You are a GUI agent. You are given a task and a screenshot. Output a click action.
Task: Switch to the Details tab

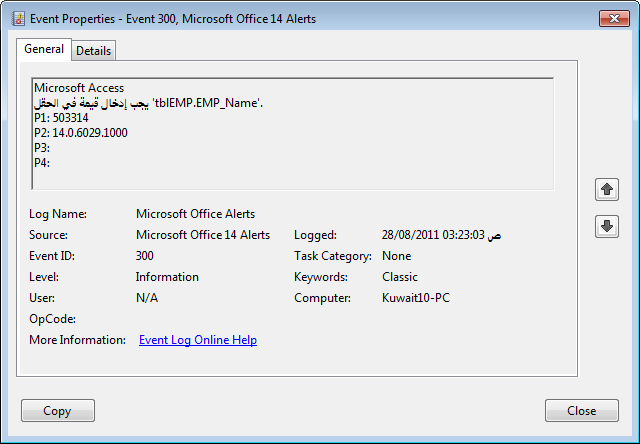94,51
